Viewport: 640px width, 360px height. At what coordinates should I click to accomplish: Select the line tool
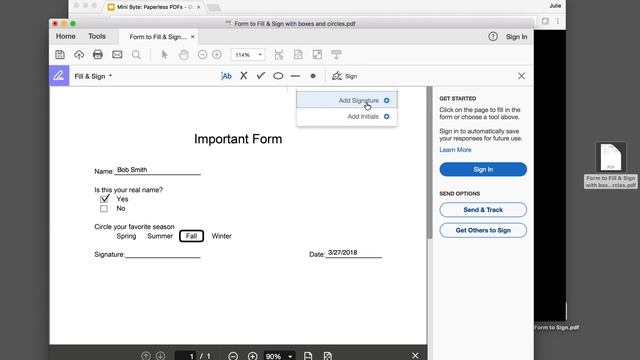[295, 76]
